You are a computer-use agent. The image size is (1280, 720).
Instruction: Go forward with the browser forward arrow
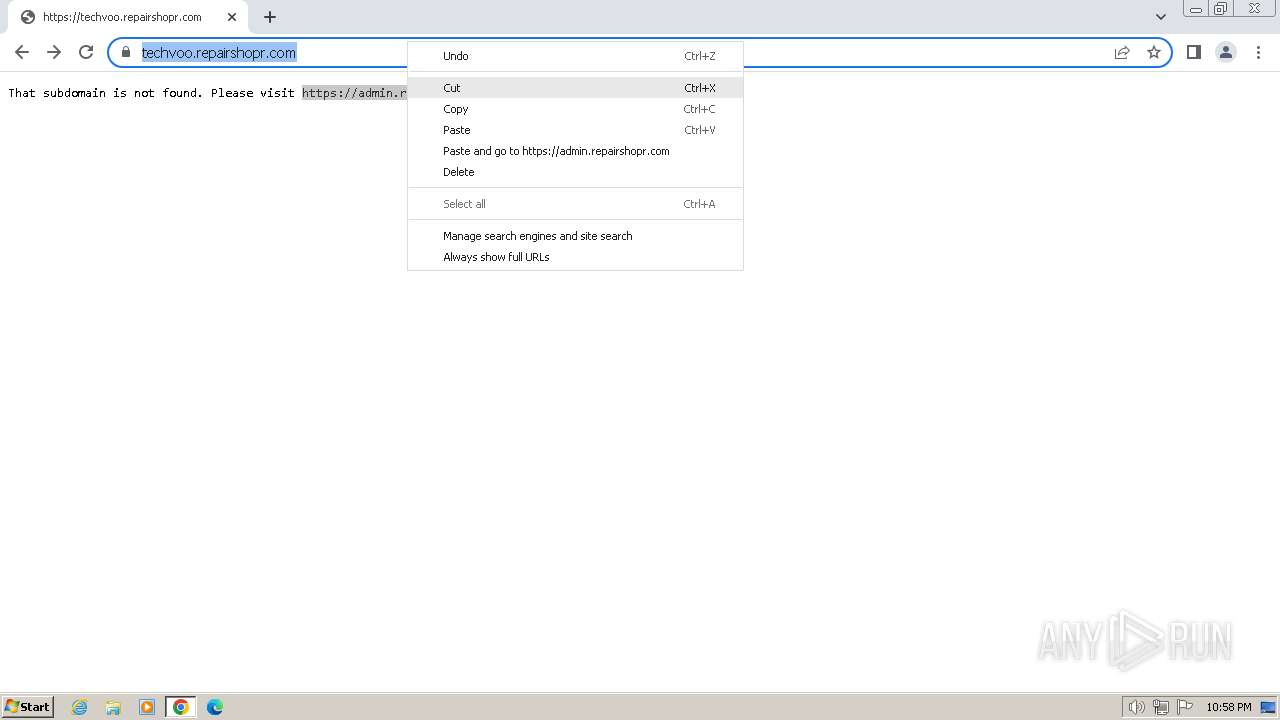pos(54,52)
